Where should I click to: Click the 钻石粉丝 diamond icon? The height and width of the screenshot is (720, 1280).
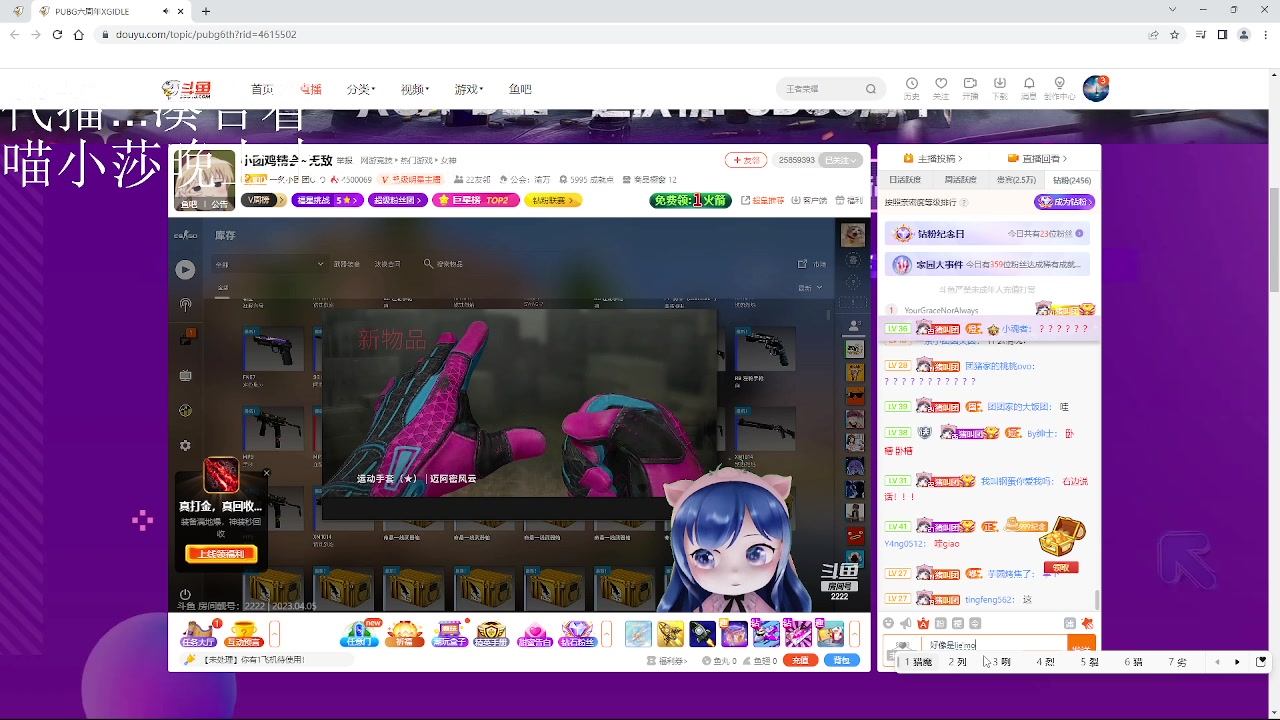tap(577, 633)
